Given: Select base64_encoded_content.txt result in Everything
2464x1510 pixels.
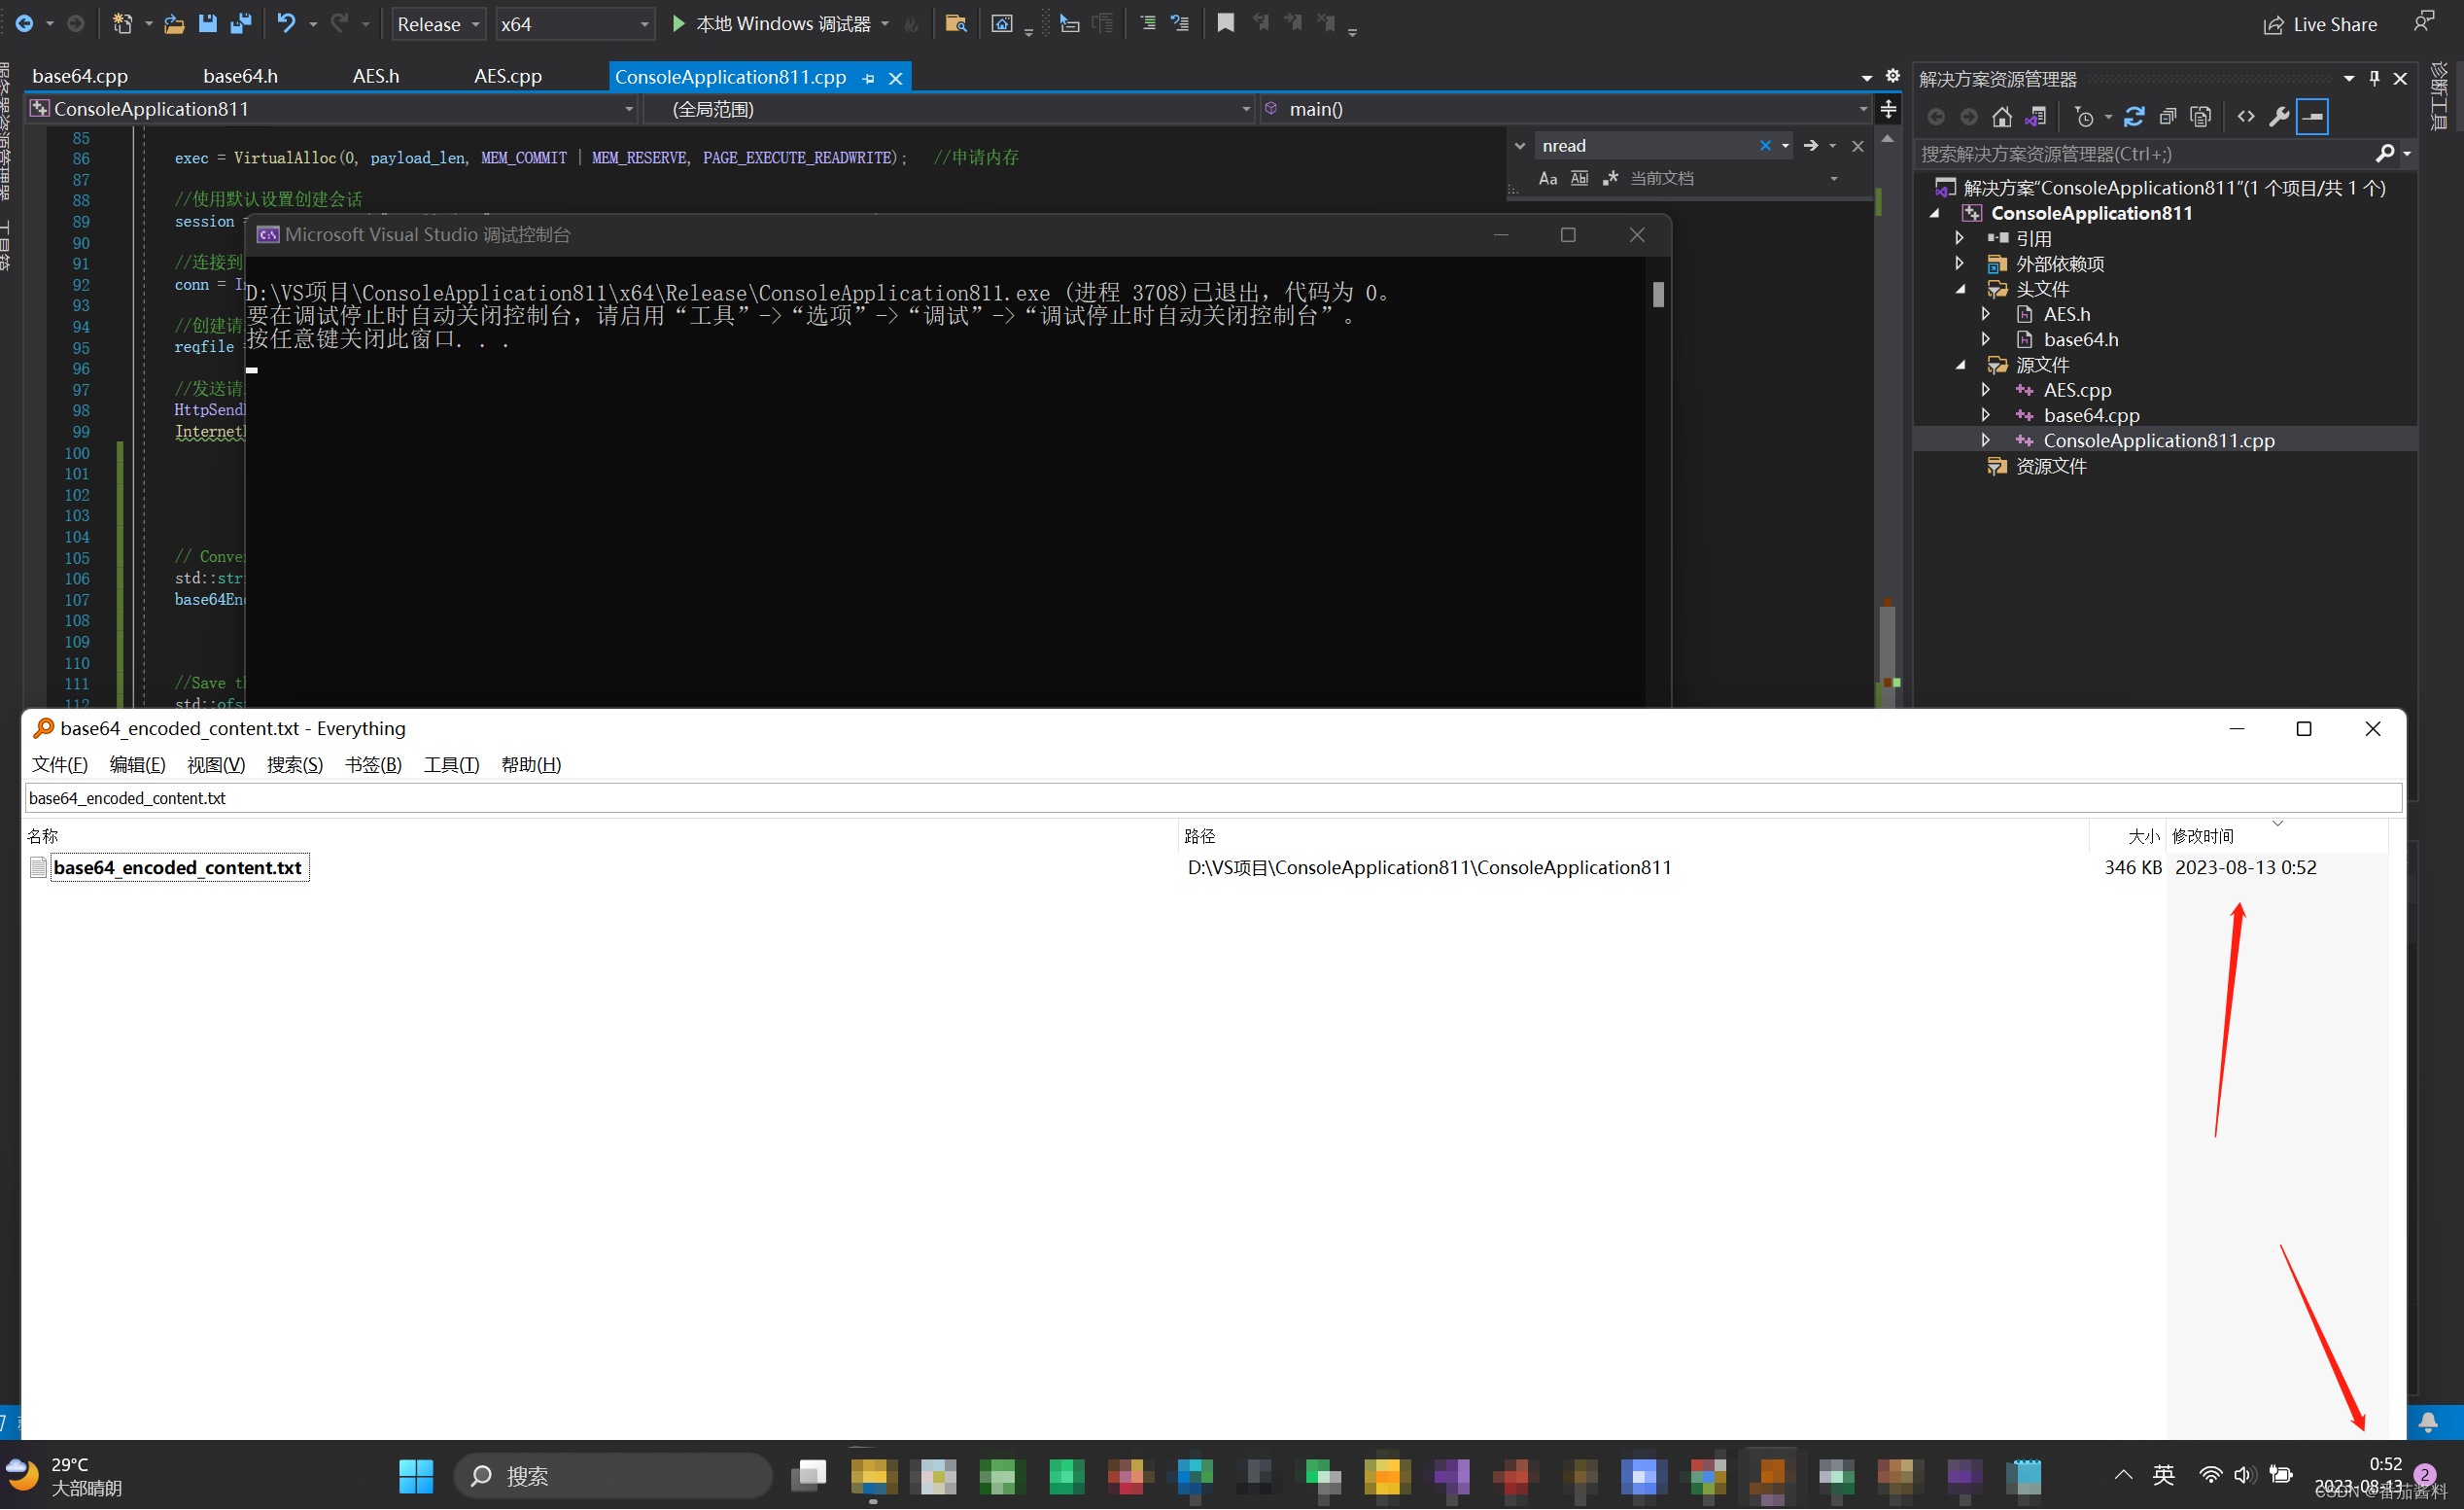Looking at the screenshot, I should pyautogui.click(x=177, y=868).
